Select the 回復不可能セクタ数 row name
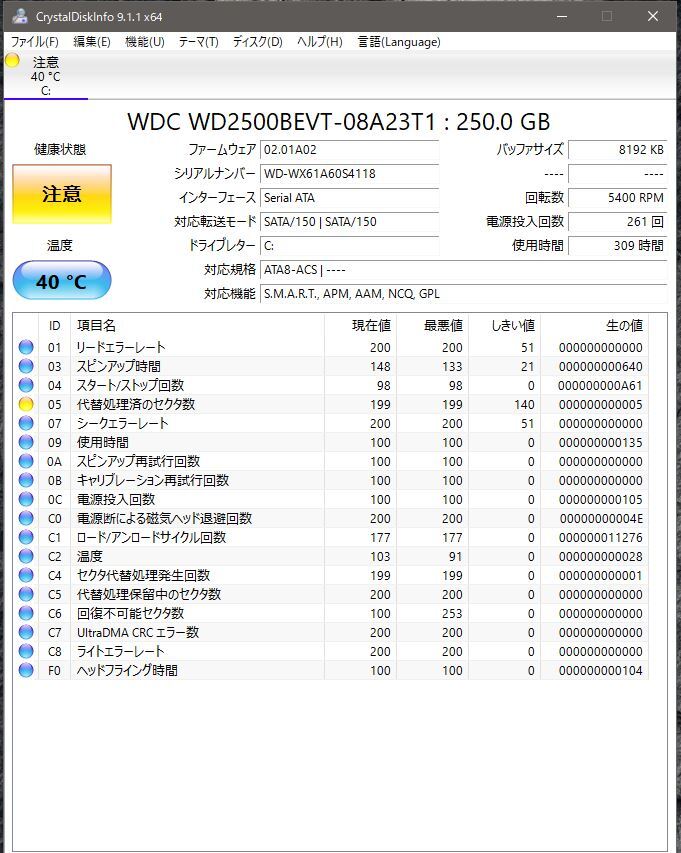This screenshot has width=681, height=853. (x=131, y=614)
